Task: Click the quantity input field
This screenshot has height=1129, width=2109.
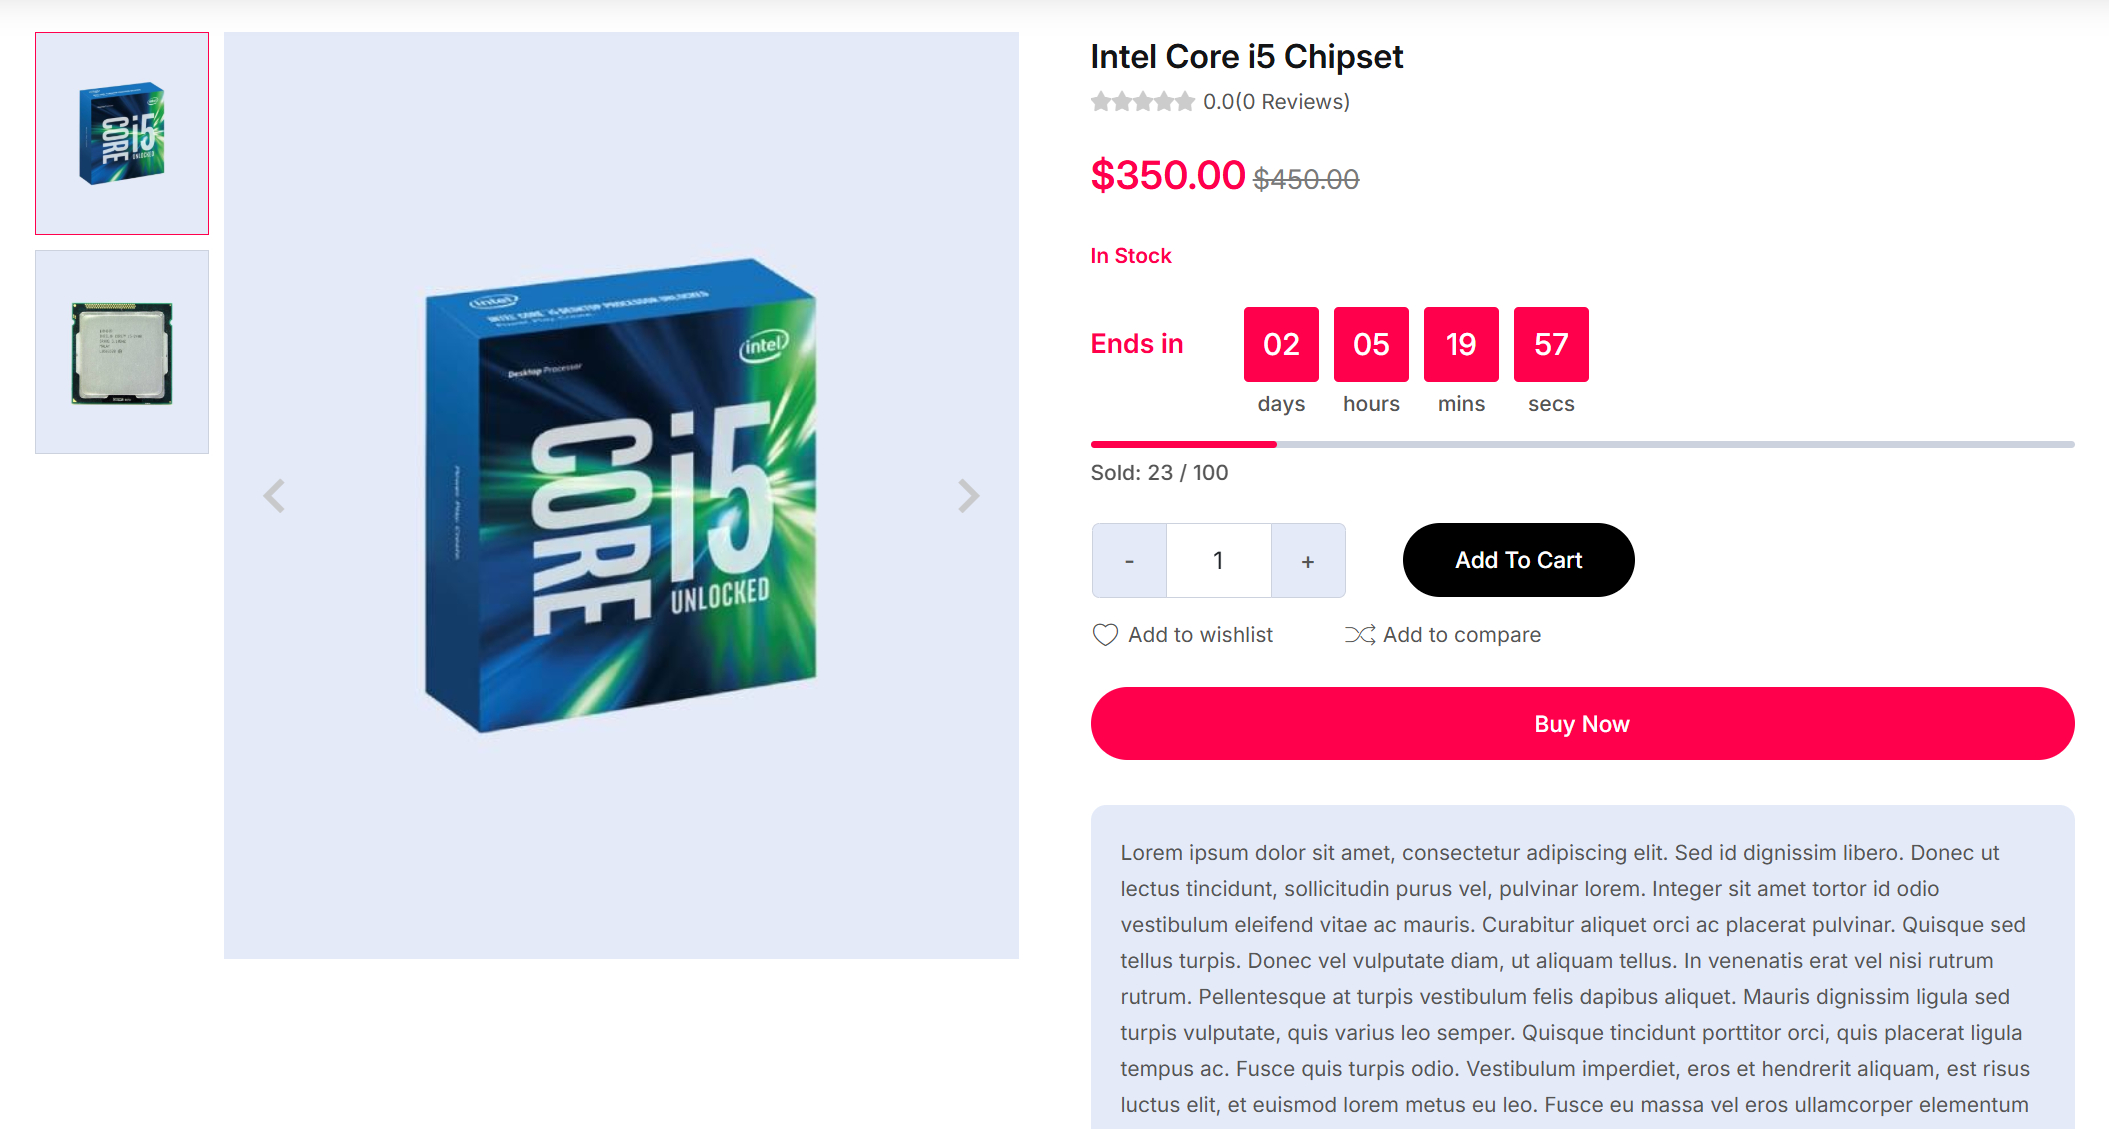Action: (x=1218, y=561)
